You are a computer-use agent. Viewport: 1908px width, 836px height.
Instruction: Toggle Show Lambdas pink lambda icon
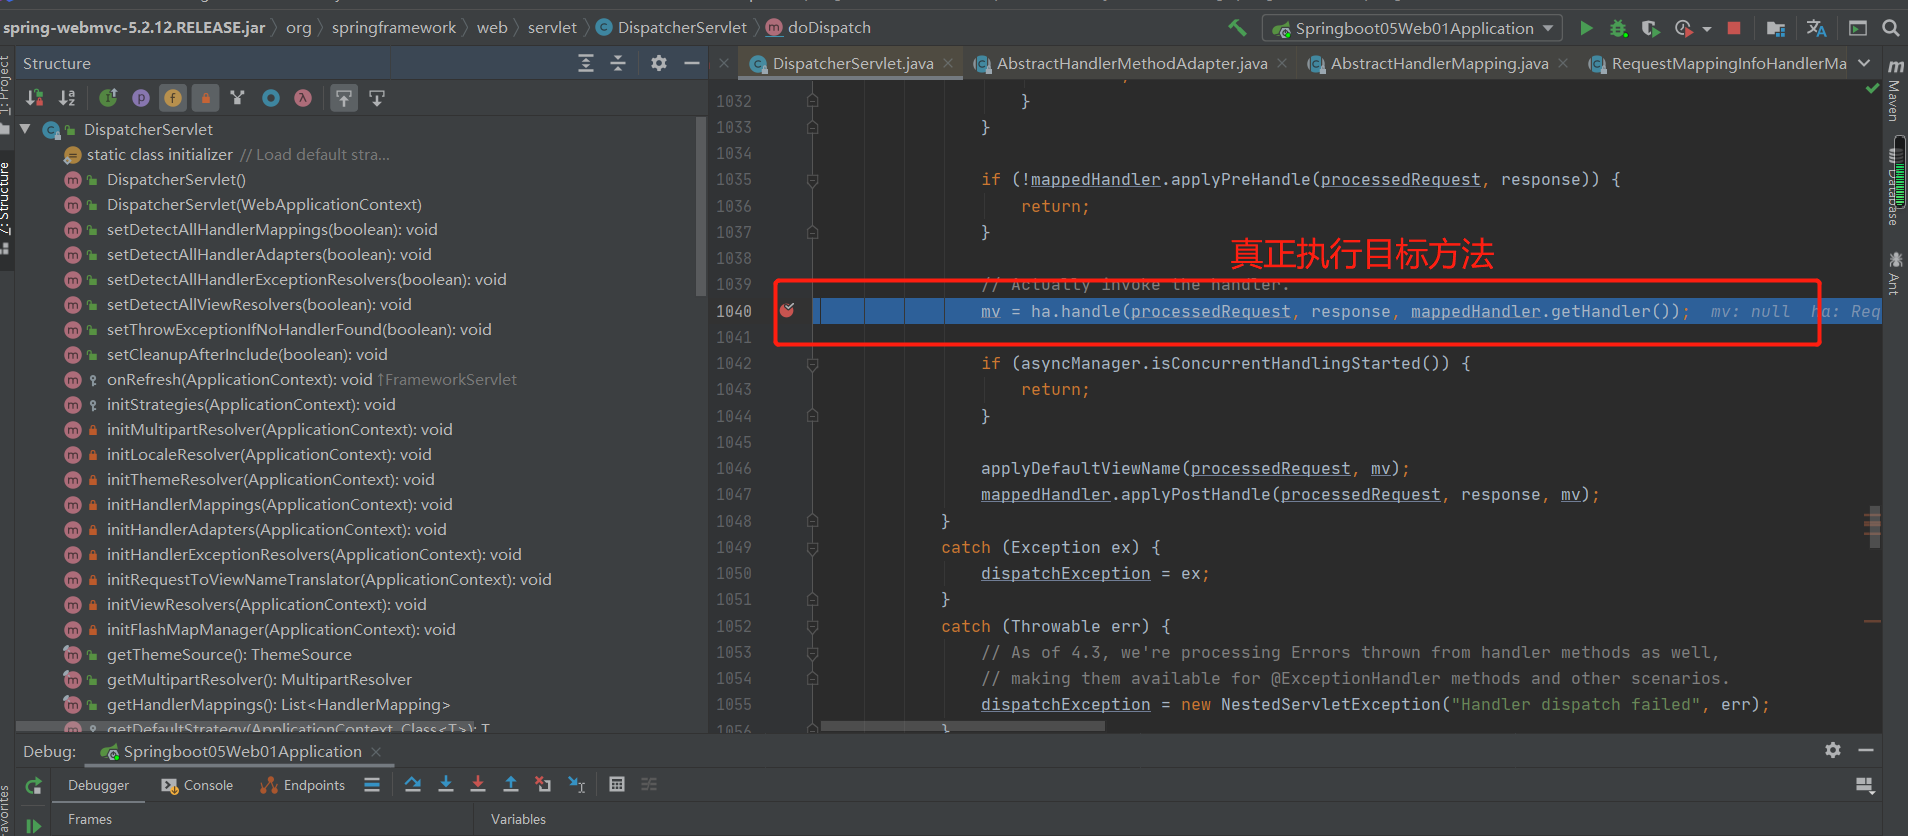click(303, 98)
